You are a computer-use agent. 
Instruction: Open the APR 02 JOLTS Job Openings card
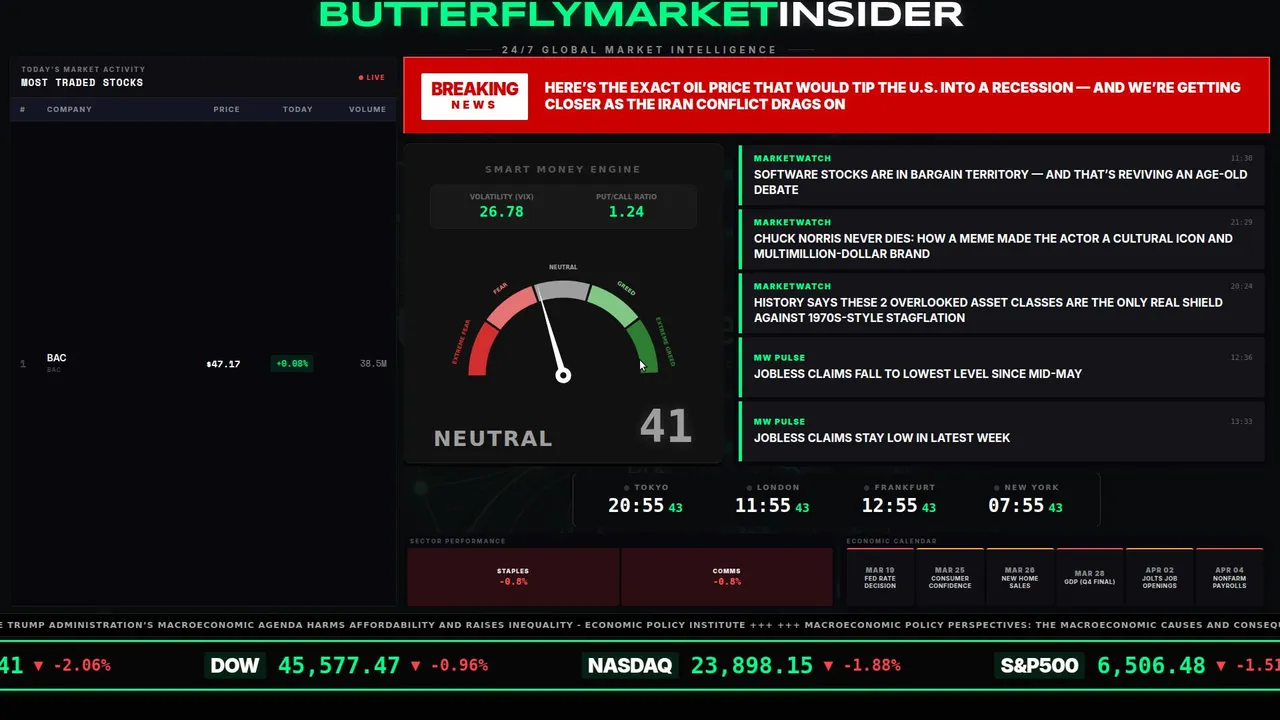tap(1160, 577)
